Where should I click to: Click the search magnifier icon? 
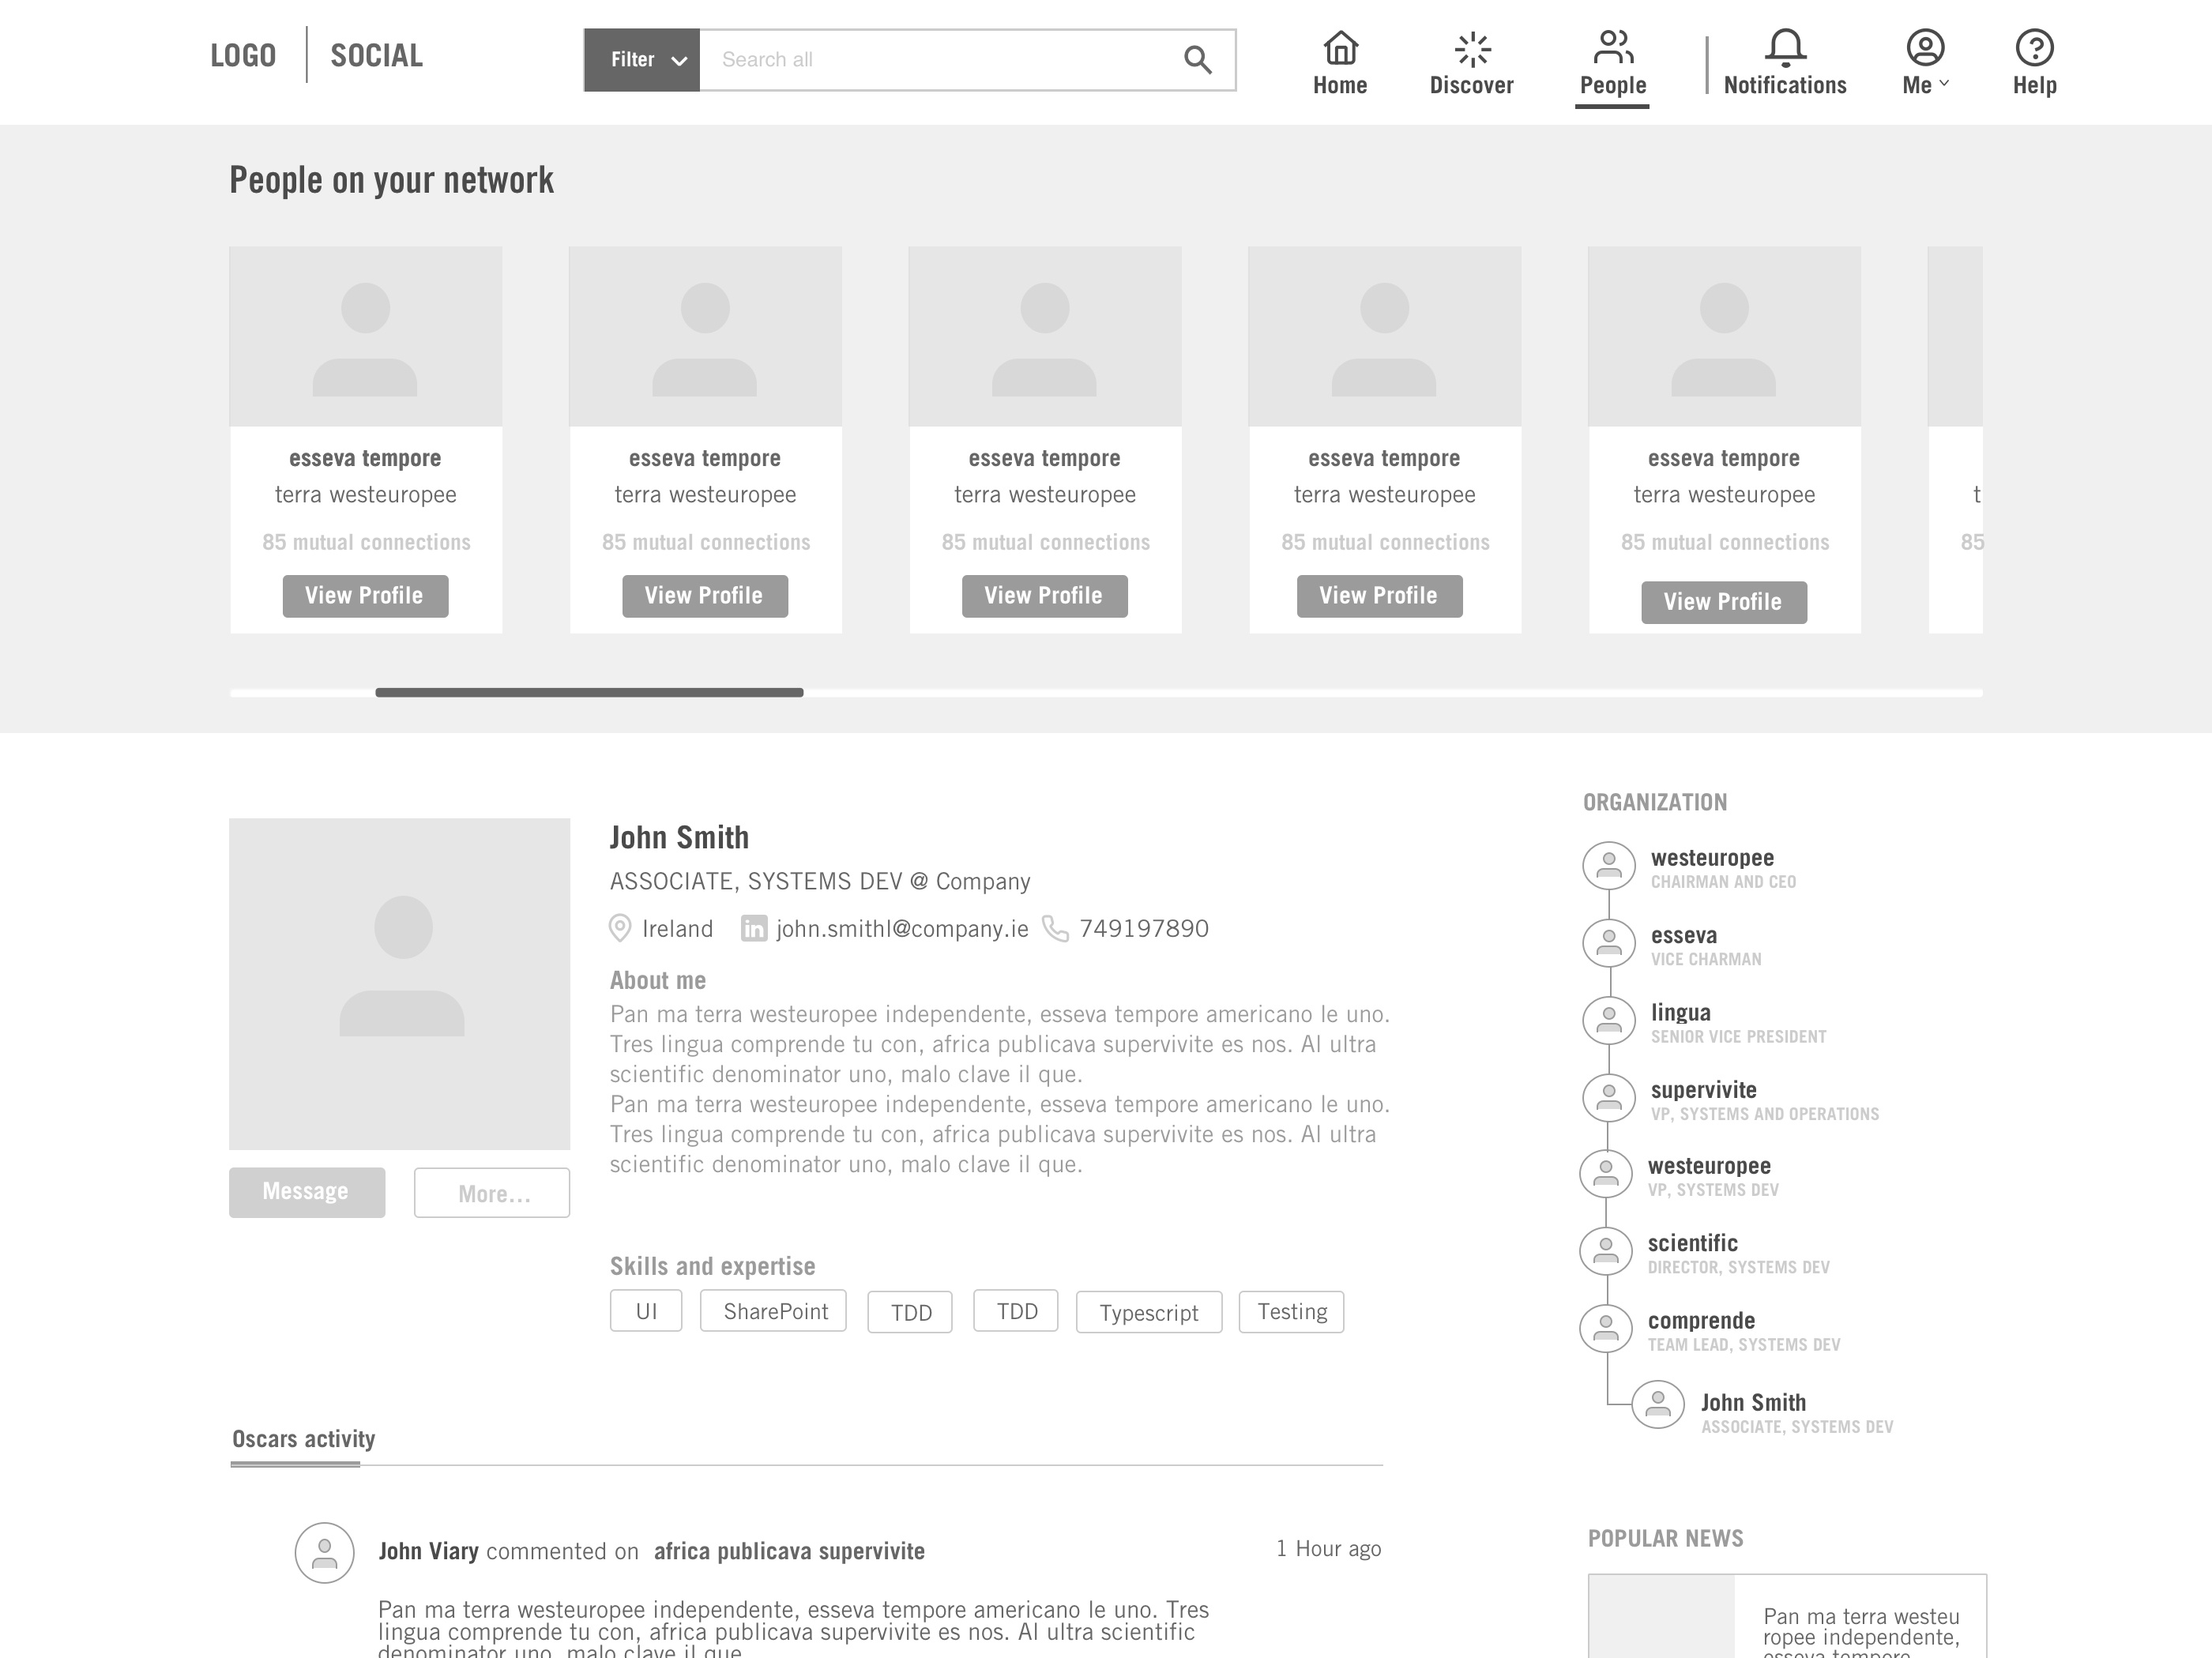1196,59
